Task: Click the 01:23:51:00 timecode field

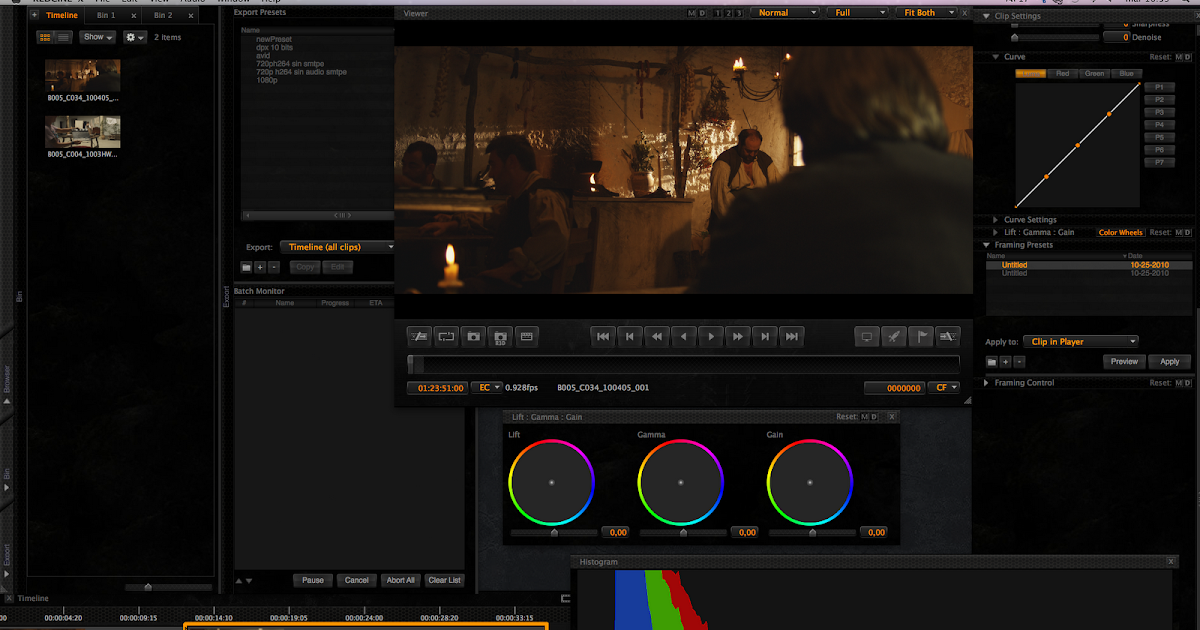Action: coord(438,387)
